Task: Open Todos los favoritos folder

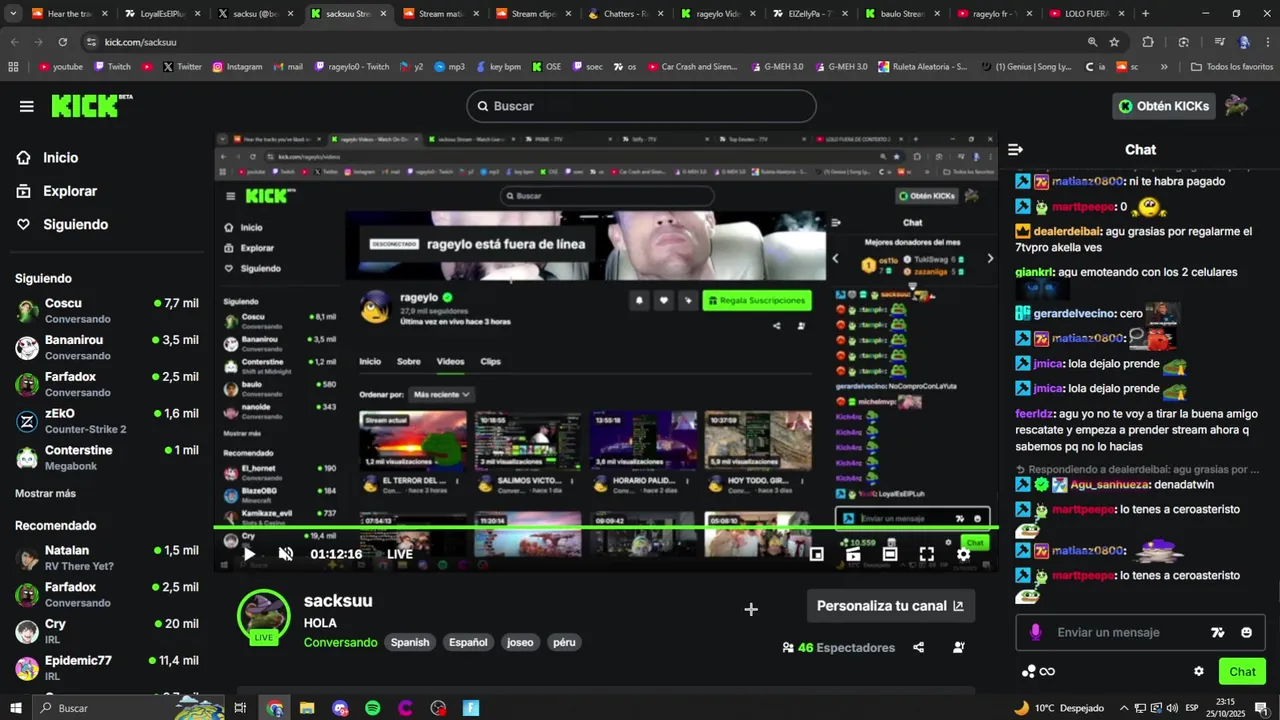Action: (x=1232, y=67)
